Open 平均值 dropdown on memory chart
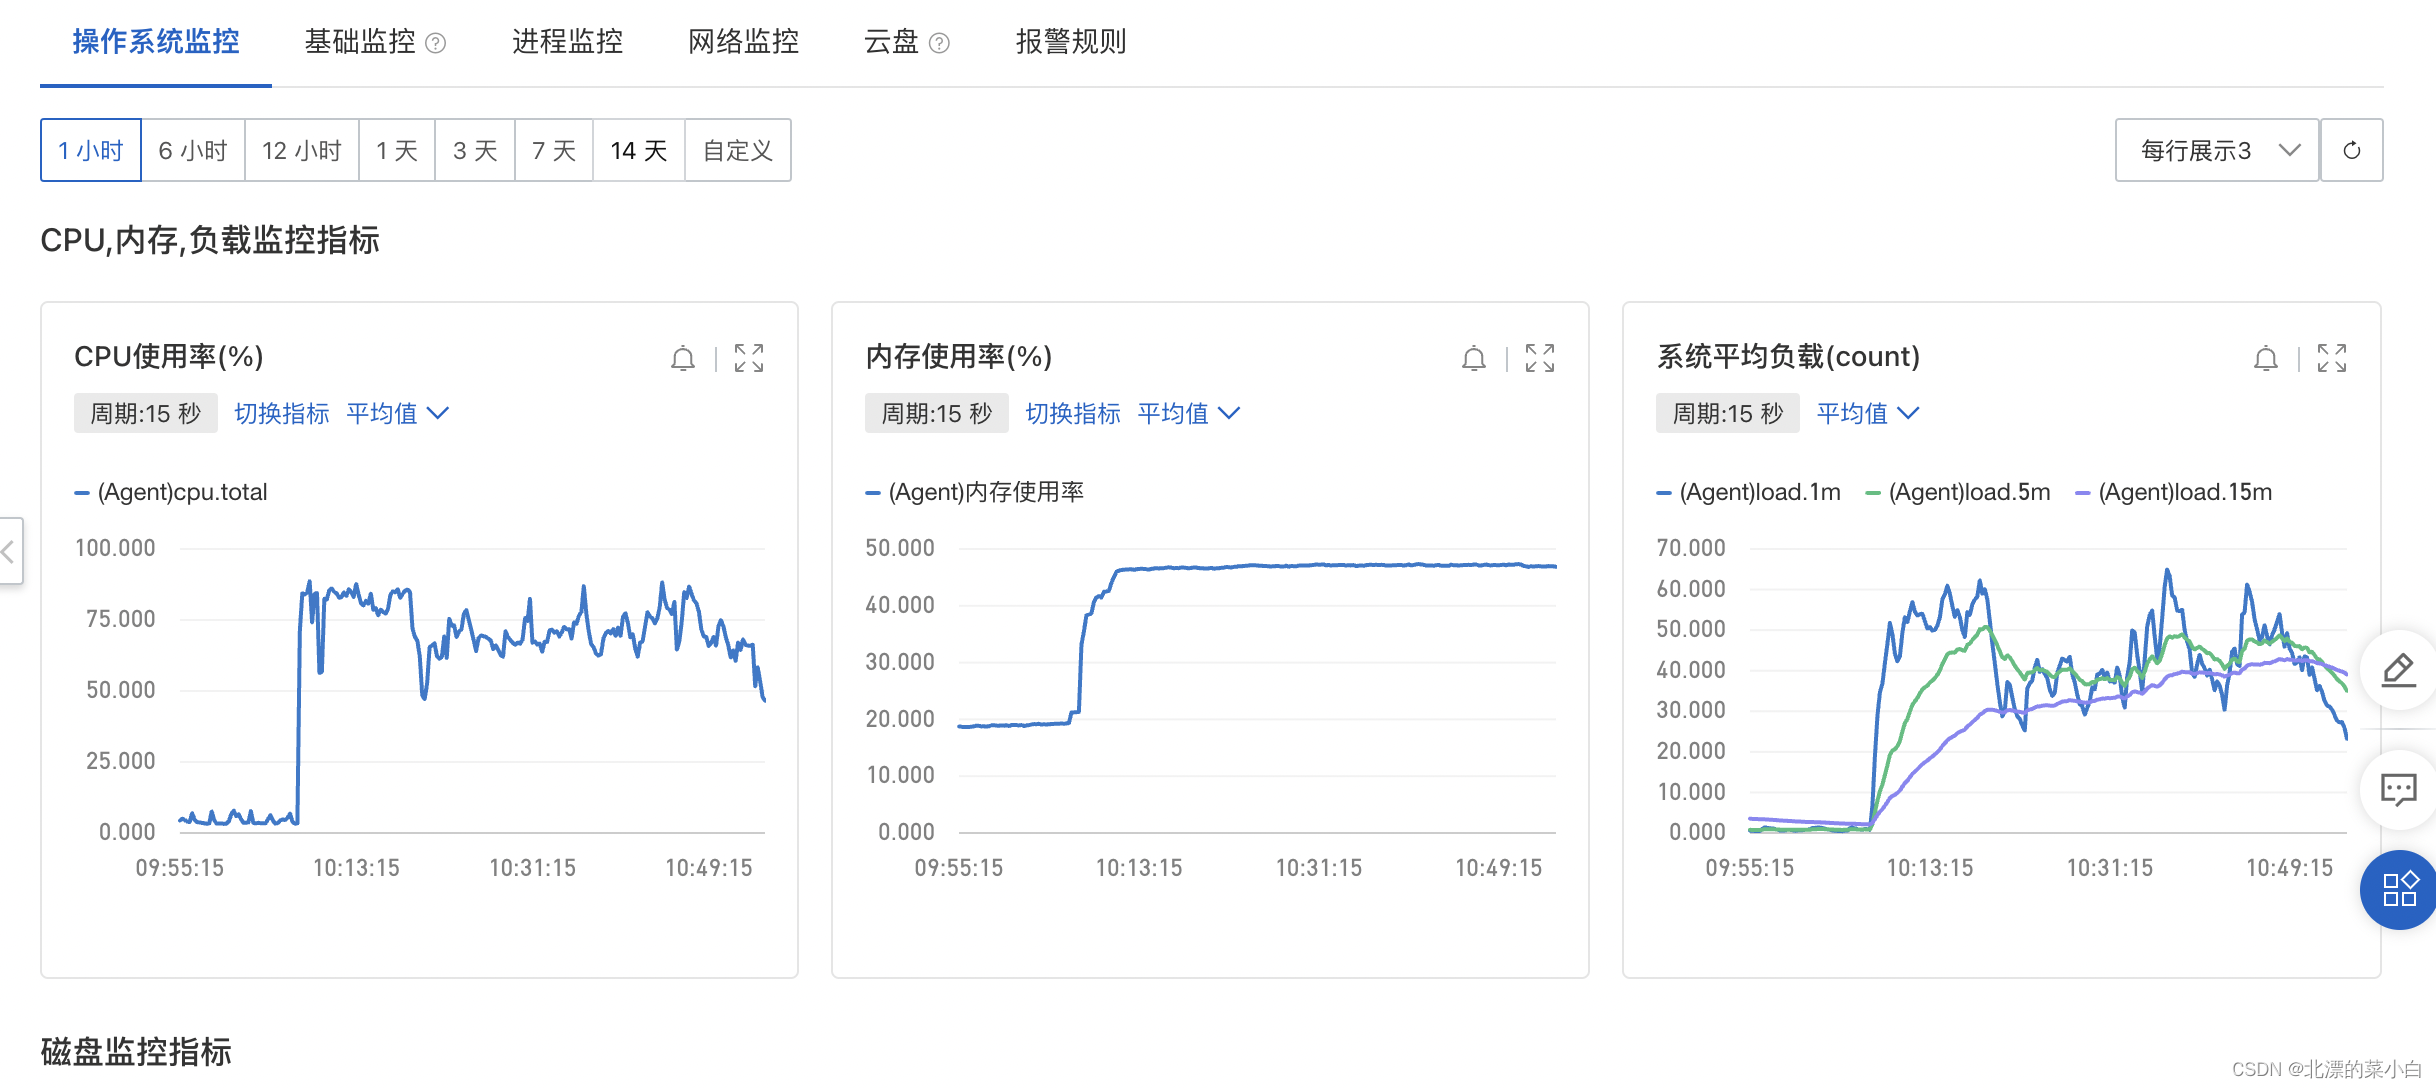 1189,413
